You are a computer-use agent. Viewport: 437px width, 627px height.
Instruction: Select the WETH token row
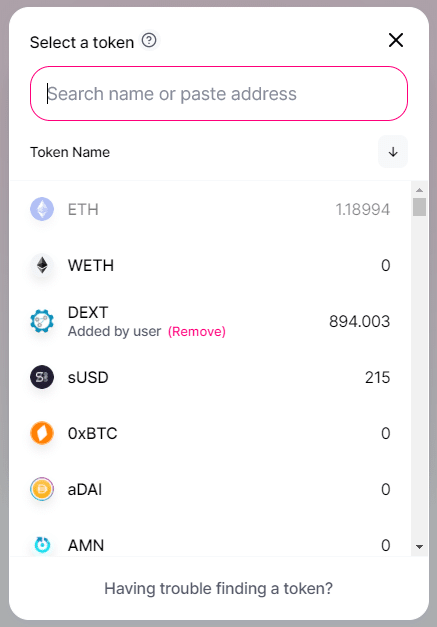pos(210,265)
